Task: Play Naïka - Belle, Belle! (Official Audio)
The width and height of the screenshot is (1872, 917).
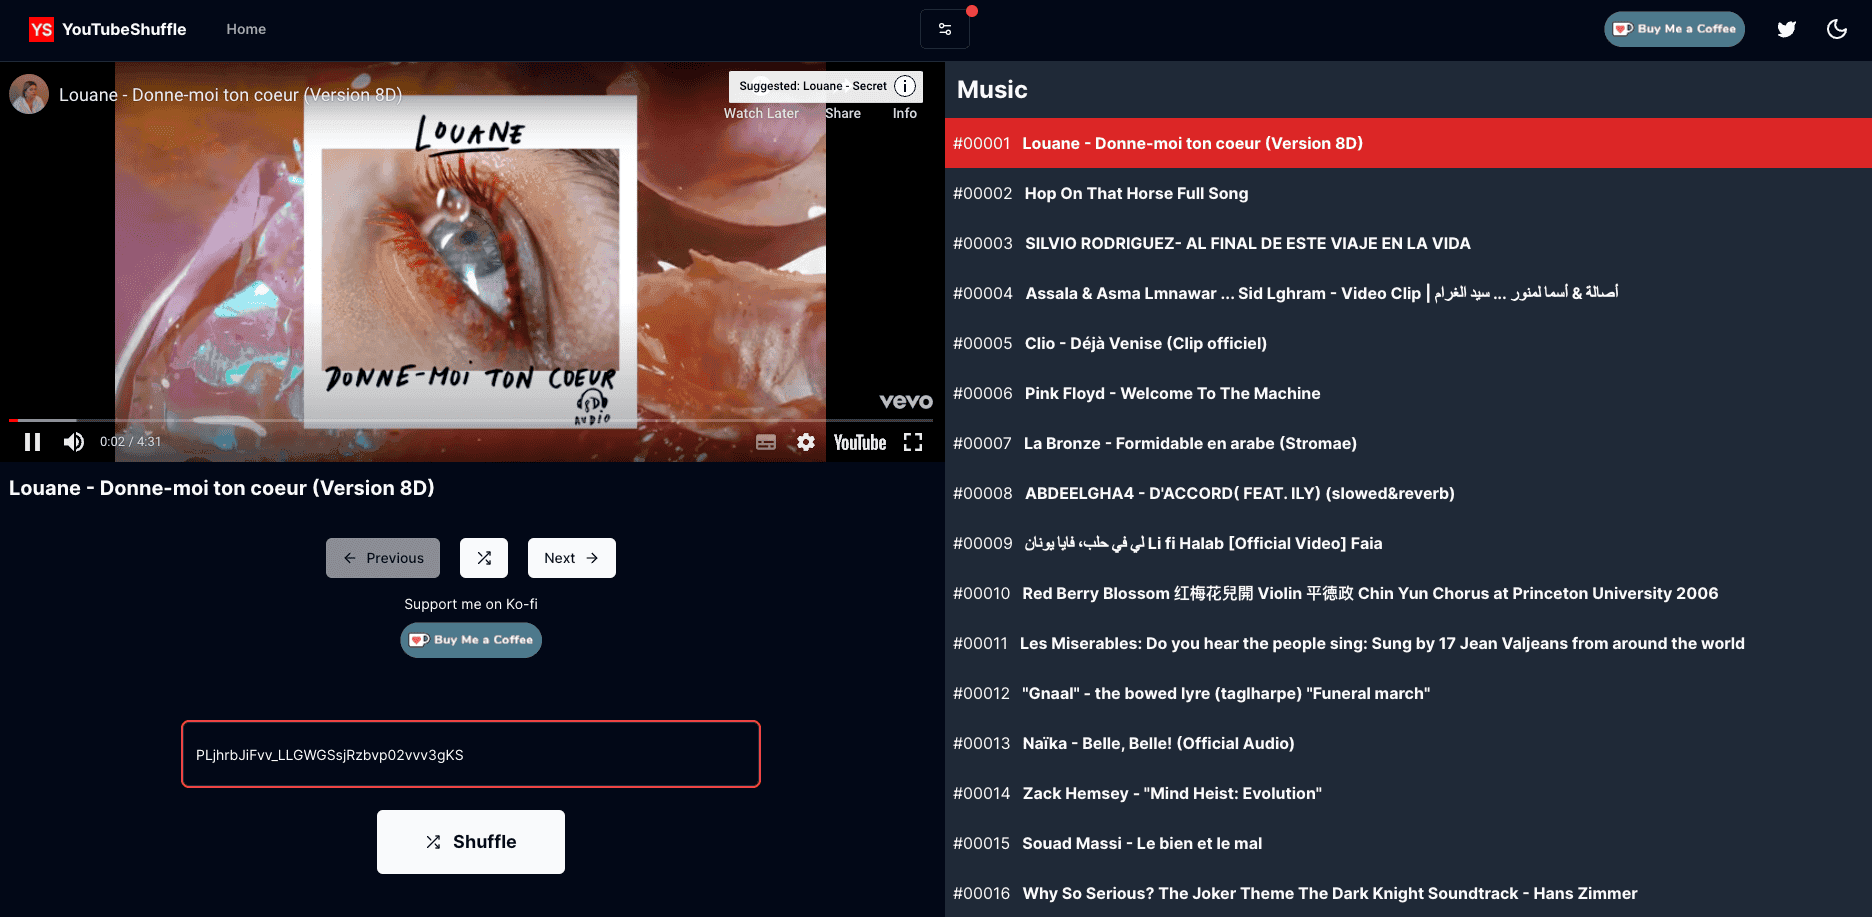Action: point(1408,743)
